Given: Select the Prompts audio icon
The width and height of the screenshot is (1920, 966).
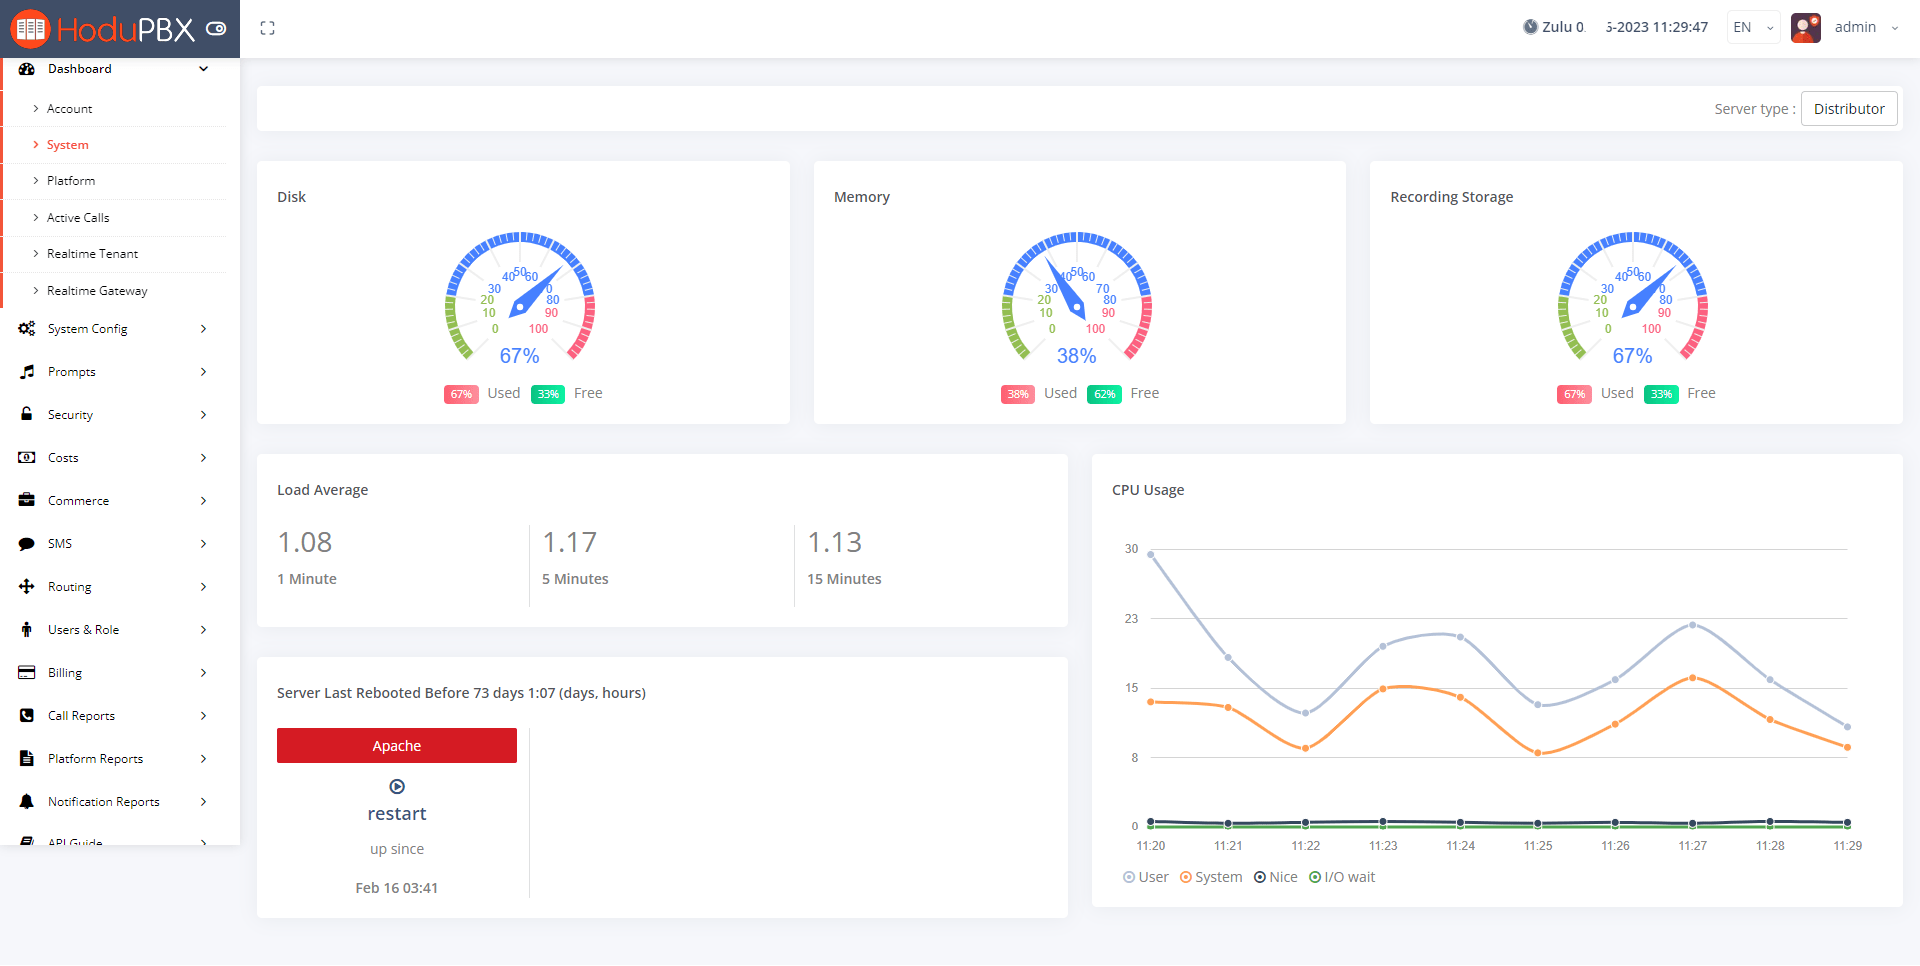Looking at the screenshot, I should coord(27,371).
